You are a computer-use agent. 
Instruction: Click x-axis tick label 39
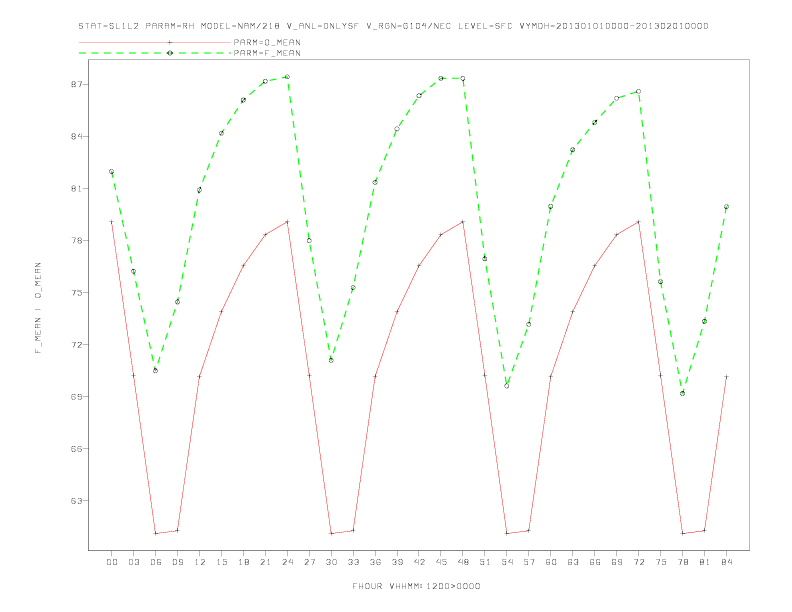(x=397, y=562)
